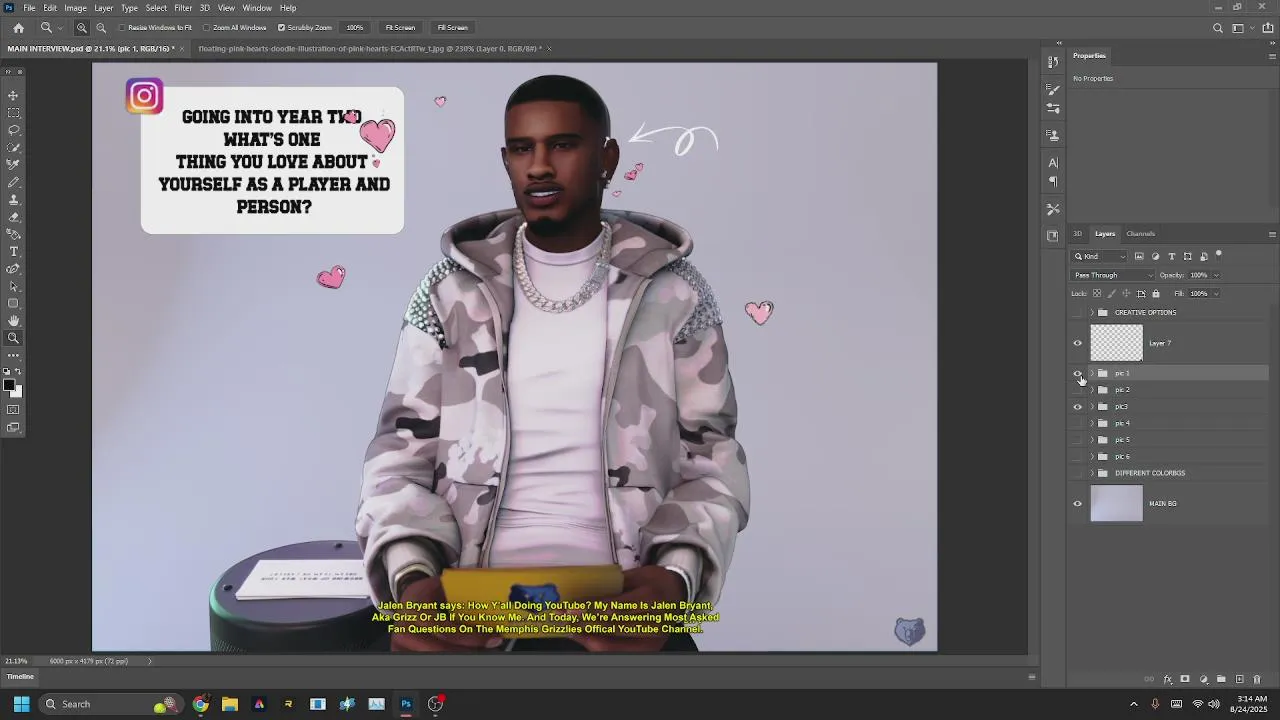Select the Clone Stamp tool
The image size is (1280, 720).
point(13,199)
